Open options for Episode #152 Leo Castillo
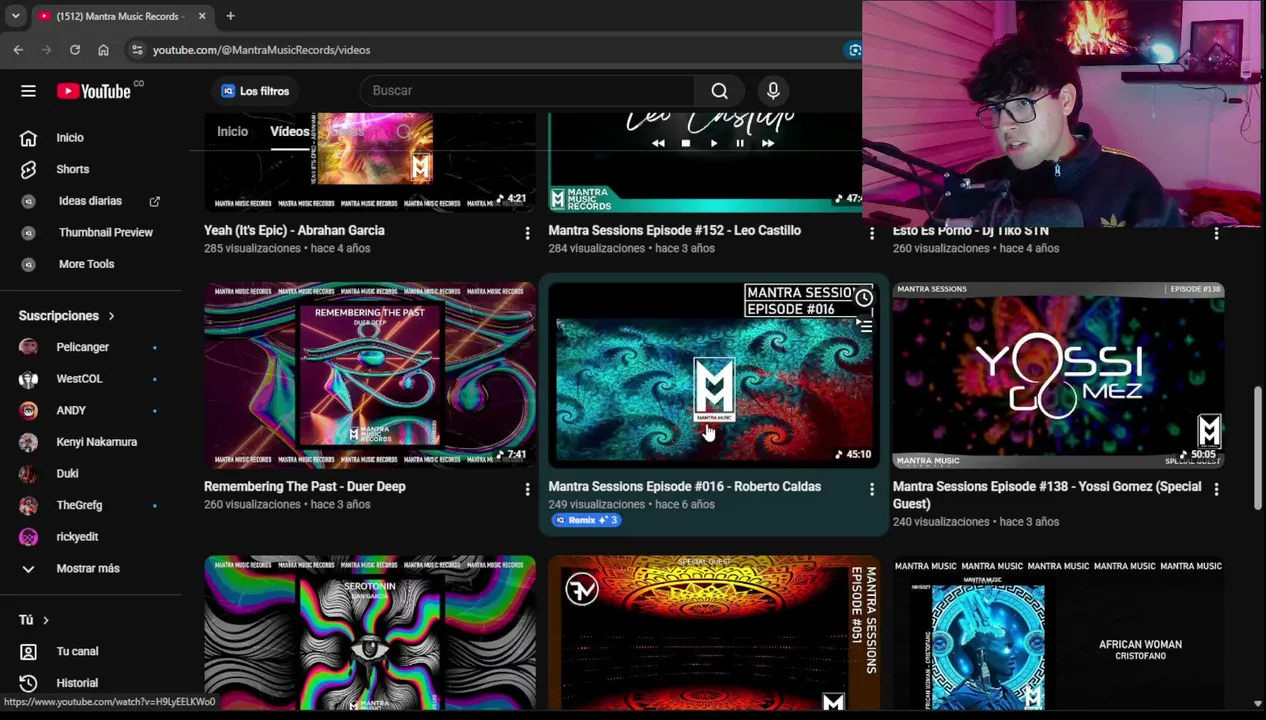1266x720 pixels. (x=871, y=233)
